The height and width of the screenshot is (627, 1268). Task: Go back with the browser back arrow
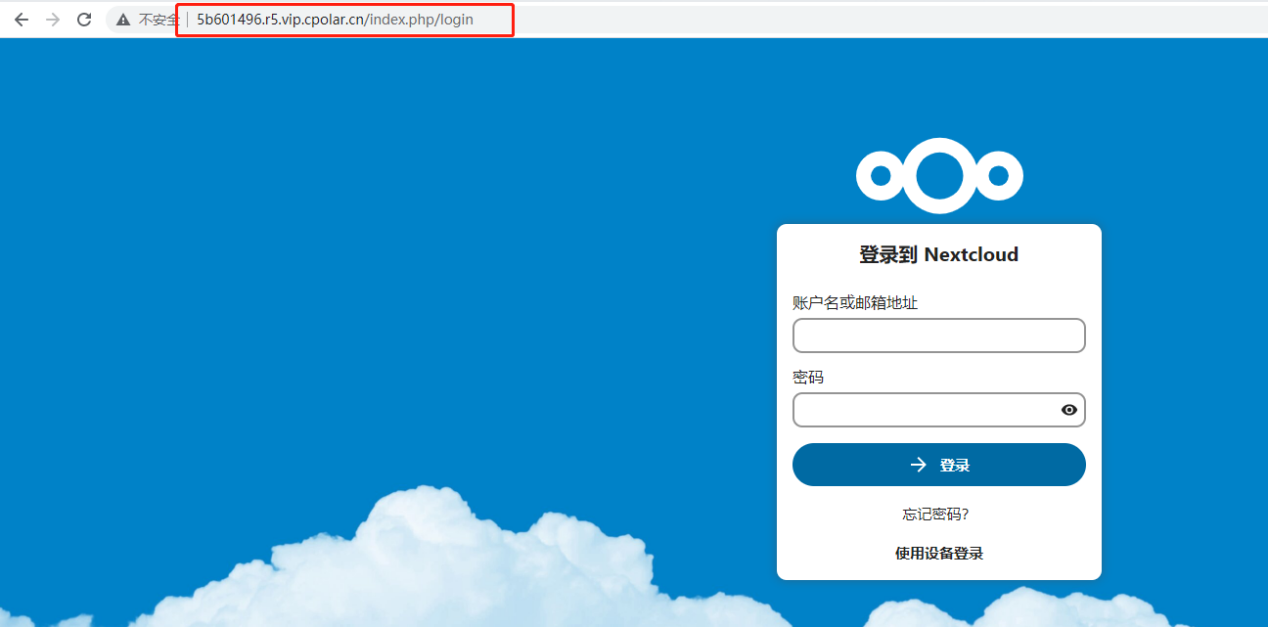pos(21,19)
